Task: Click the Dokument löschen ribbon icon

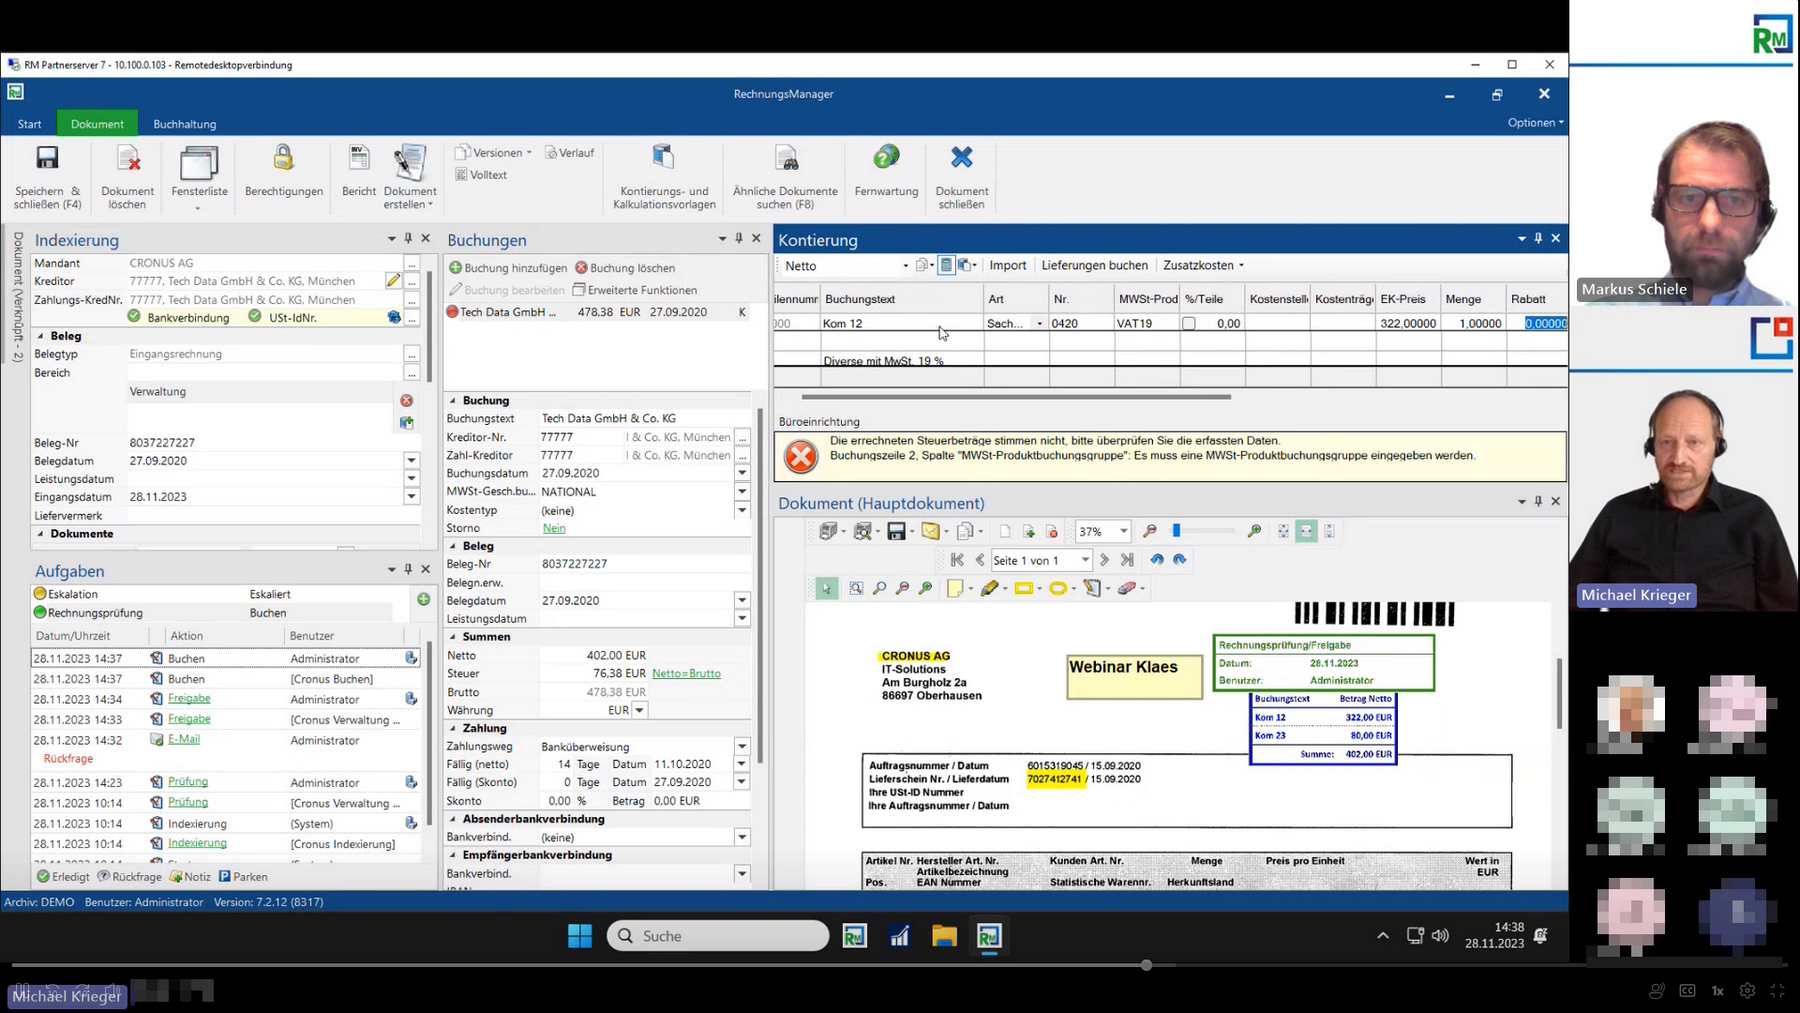Action: tap(128, 159)
